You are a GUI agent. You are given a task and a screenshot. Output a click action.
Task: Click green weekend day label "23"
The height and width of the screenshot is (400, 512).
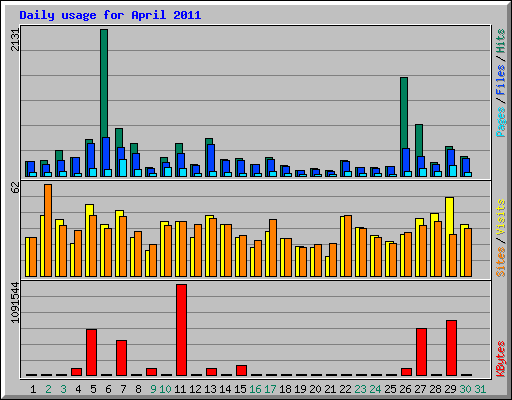(360, 389)
